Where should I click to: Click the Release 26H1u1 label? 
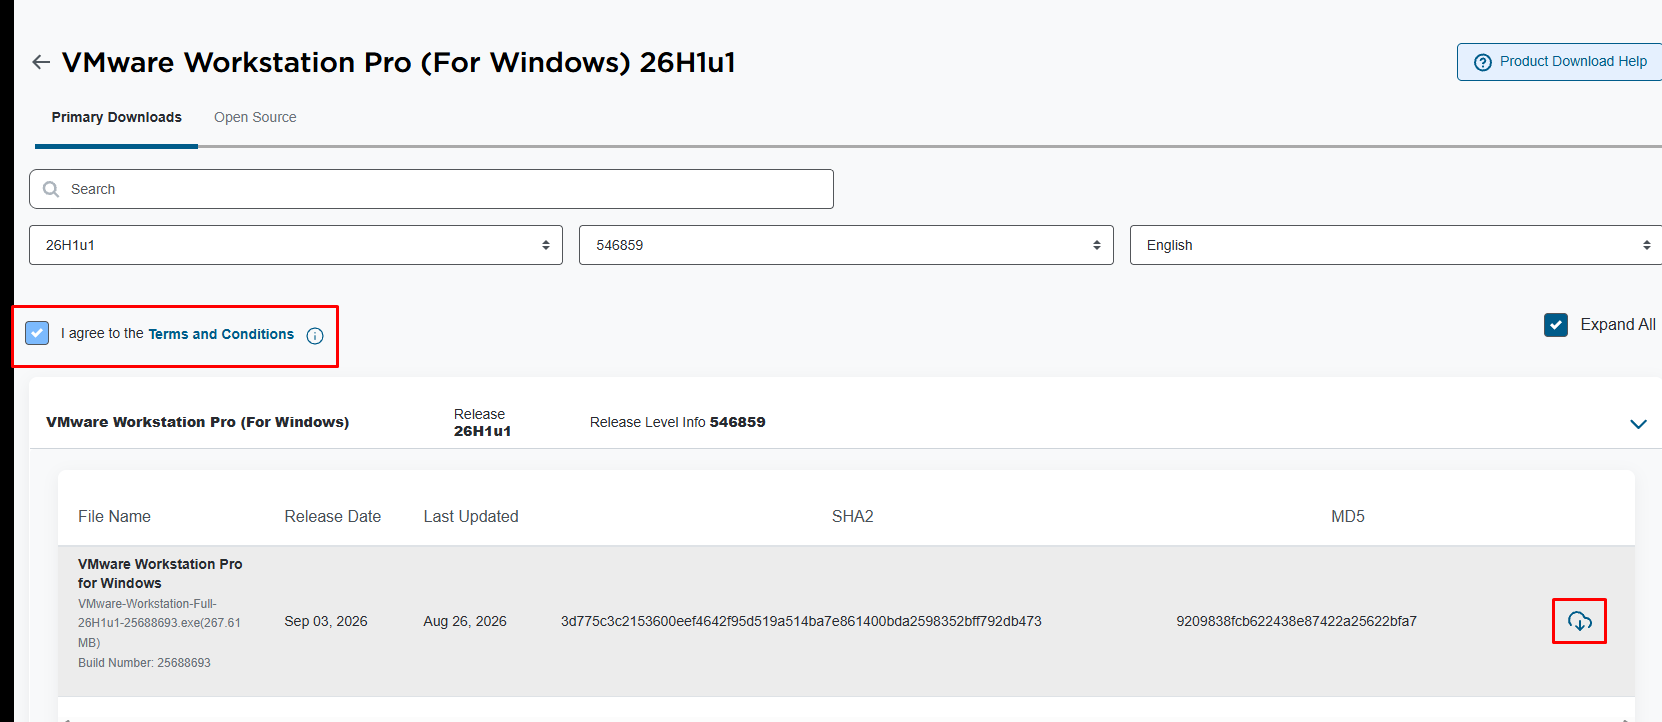(x=482, y=422)
